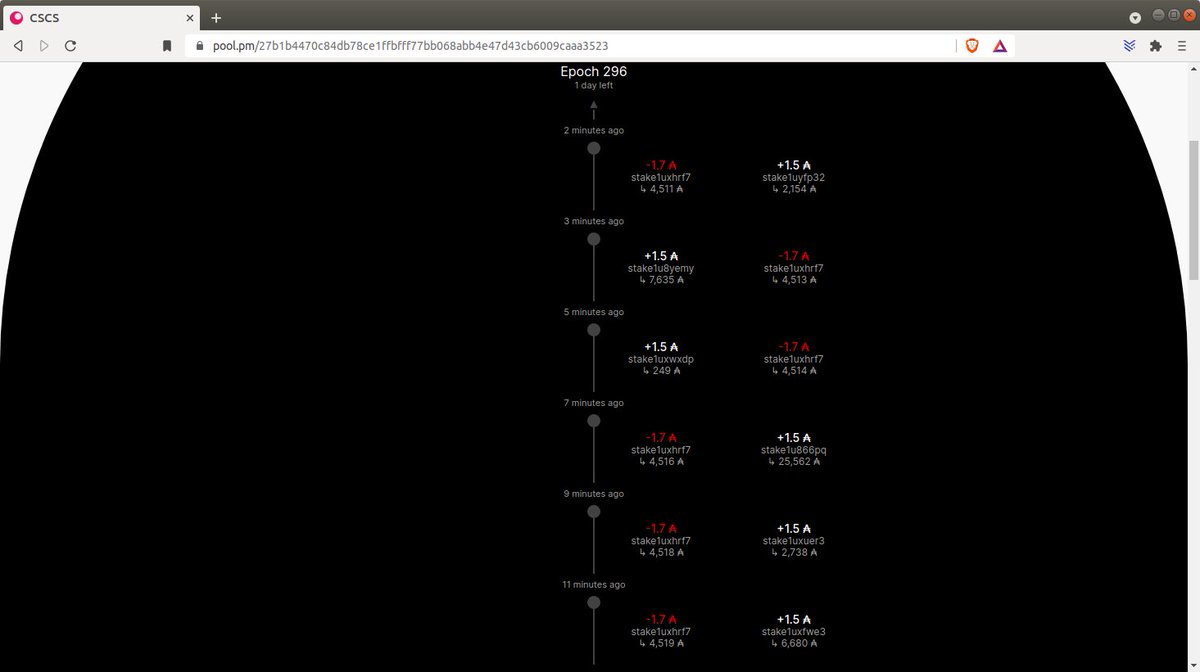Open stake1u866pq address
The height and width of the screenshot is (672, 1200).
[794, 450]
